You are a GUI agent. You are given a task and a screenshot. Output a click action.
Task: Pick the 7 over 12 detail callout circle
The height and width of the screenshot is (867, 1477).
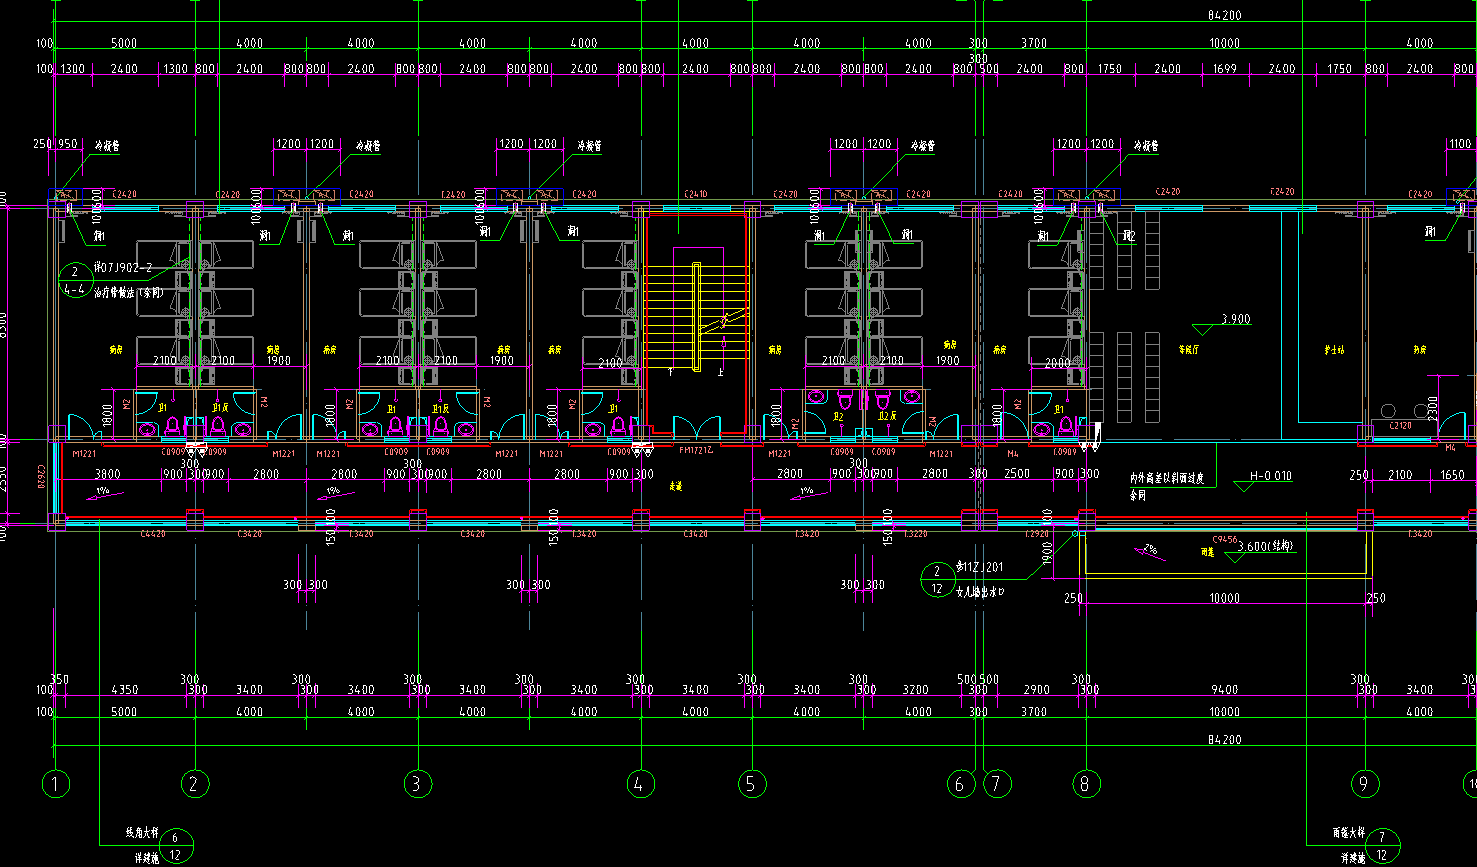[1382, 845]
